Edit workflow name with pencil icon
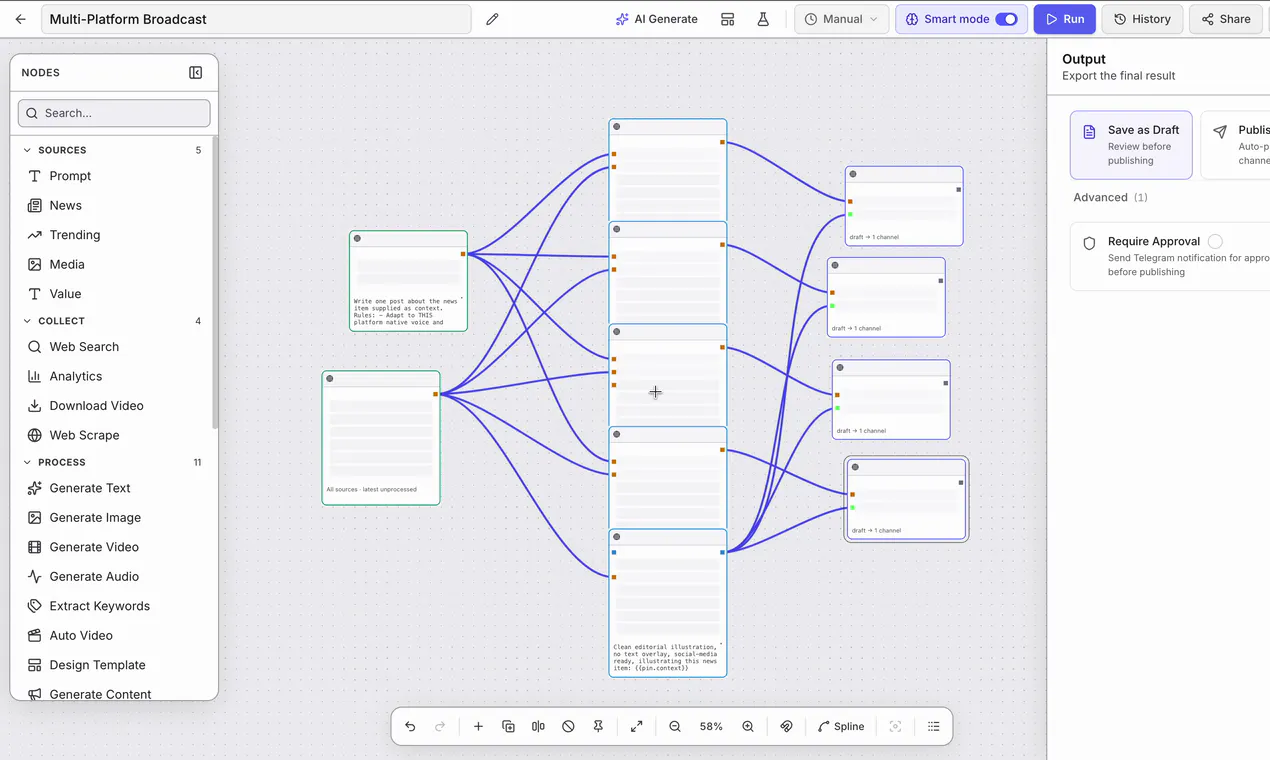 coord(492,19)
